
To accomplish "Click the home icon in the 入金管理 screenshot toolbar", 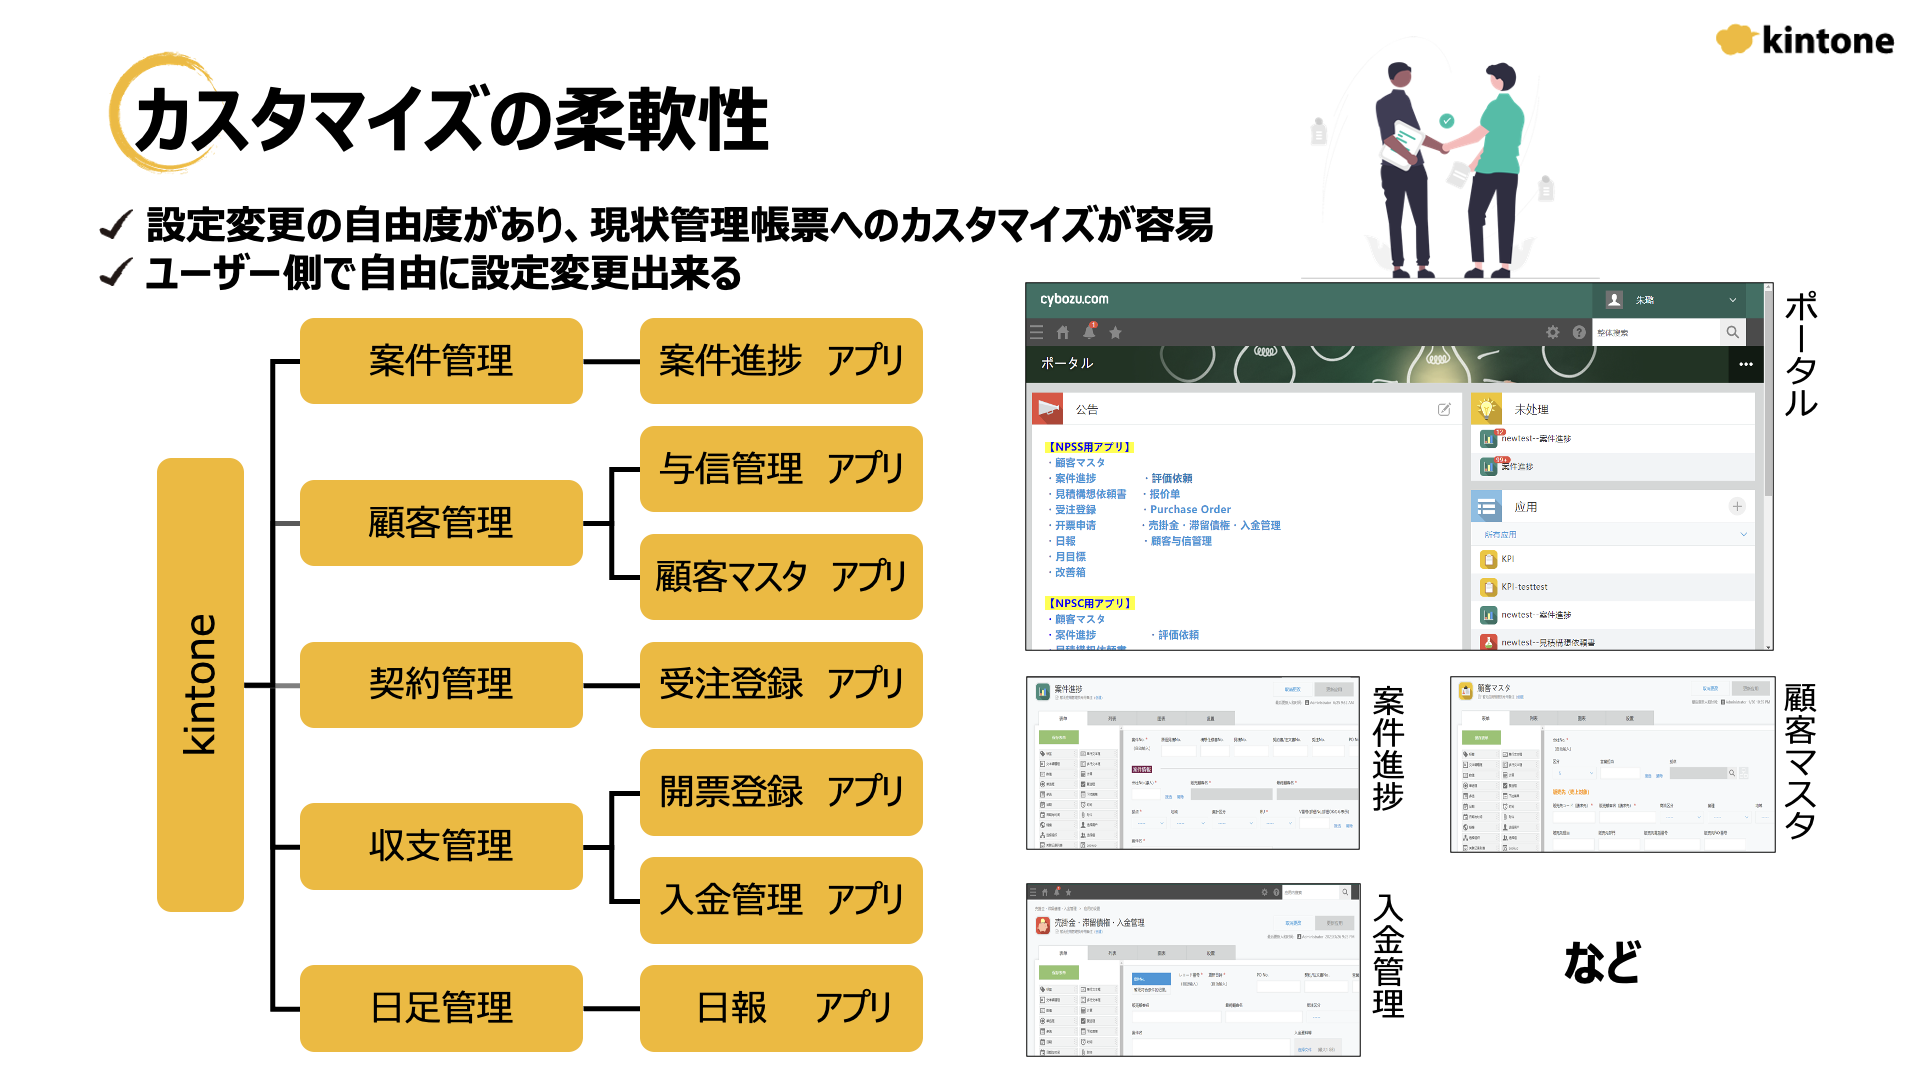I will pos(1045,892).
